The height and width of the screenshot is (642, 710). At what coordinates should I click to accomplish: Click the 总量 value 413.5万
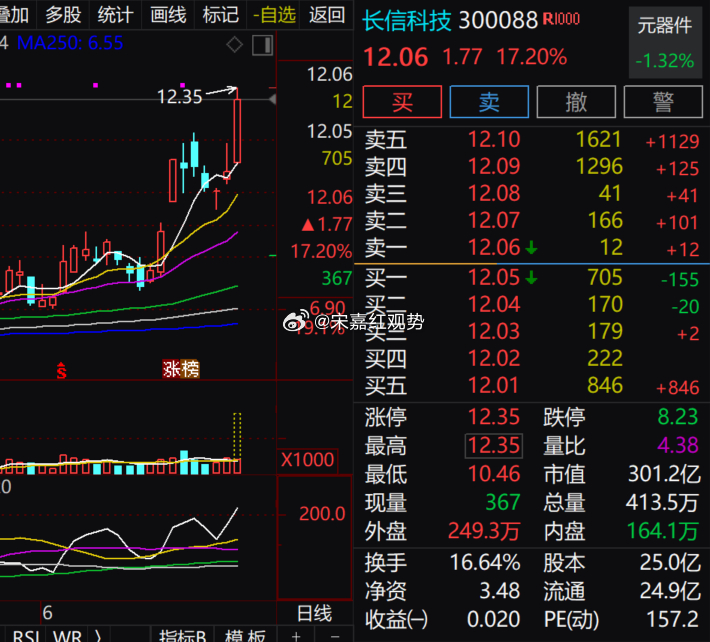click(662, 503)
